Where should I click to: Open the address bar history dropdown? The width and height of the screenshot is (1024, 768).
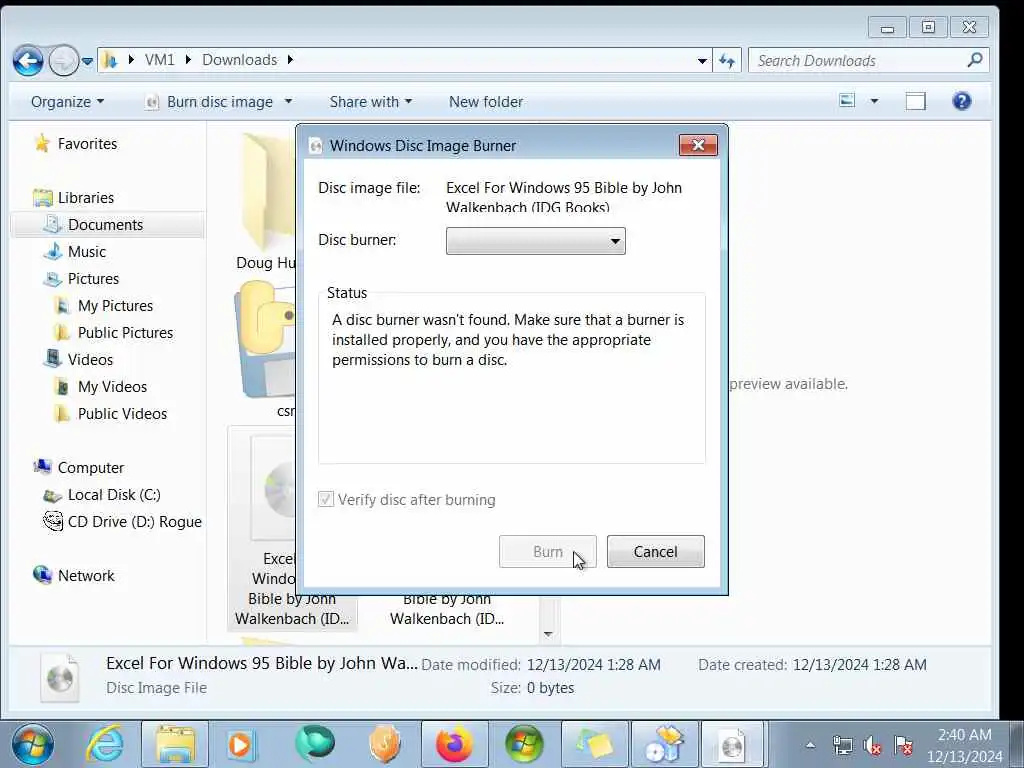702,61
